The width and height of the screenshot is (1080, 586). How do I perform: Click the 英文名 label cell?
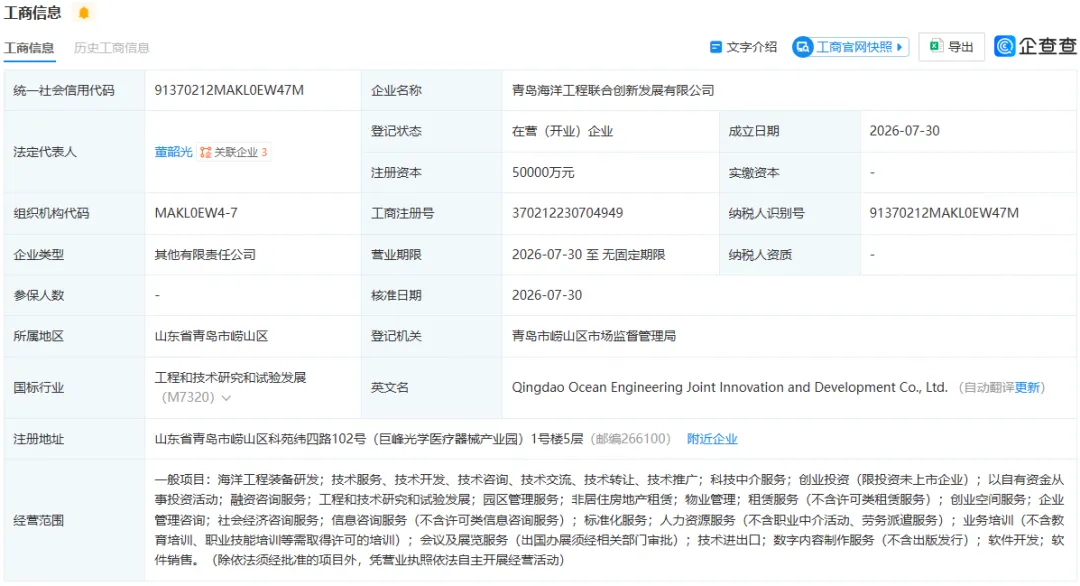click(432, 388)
